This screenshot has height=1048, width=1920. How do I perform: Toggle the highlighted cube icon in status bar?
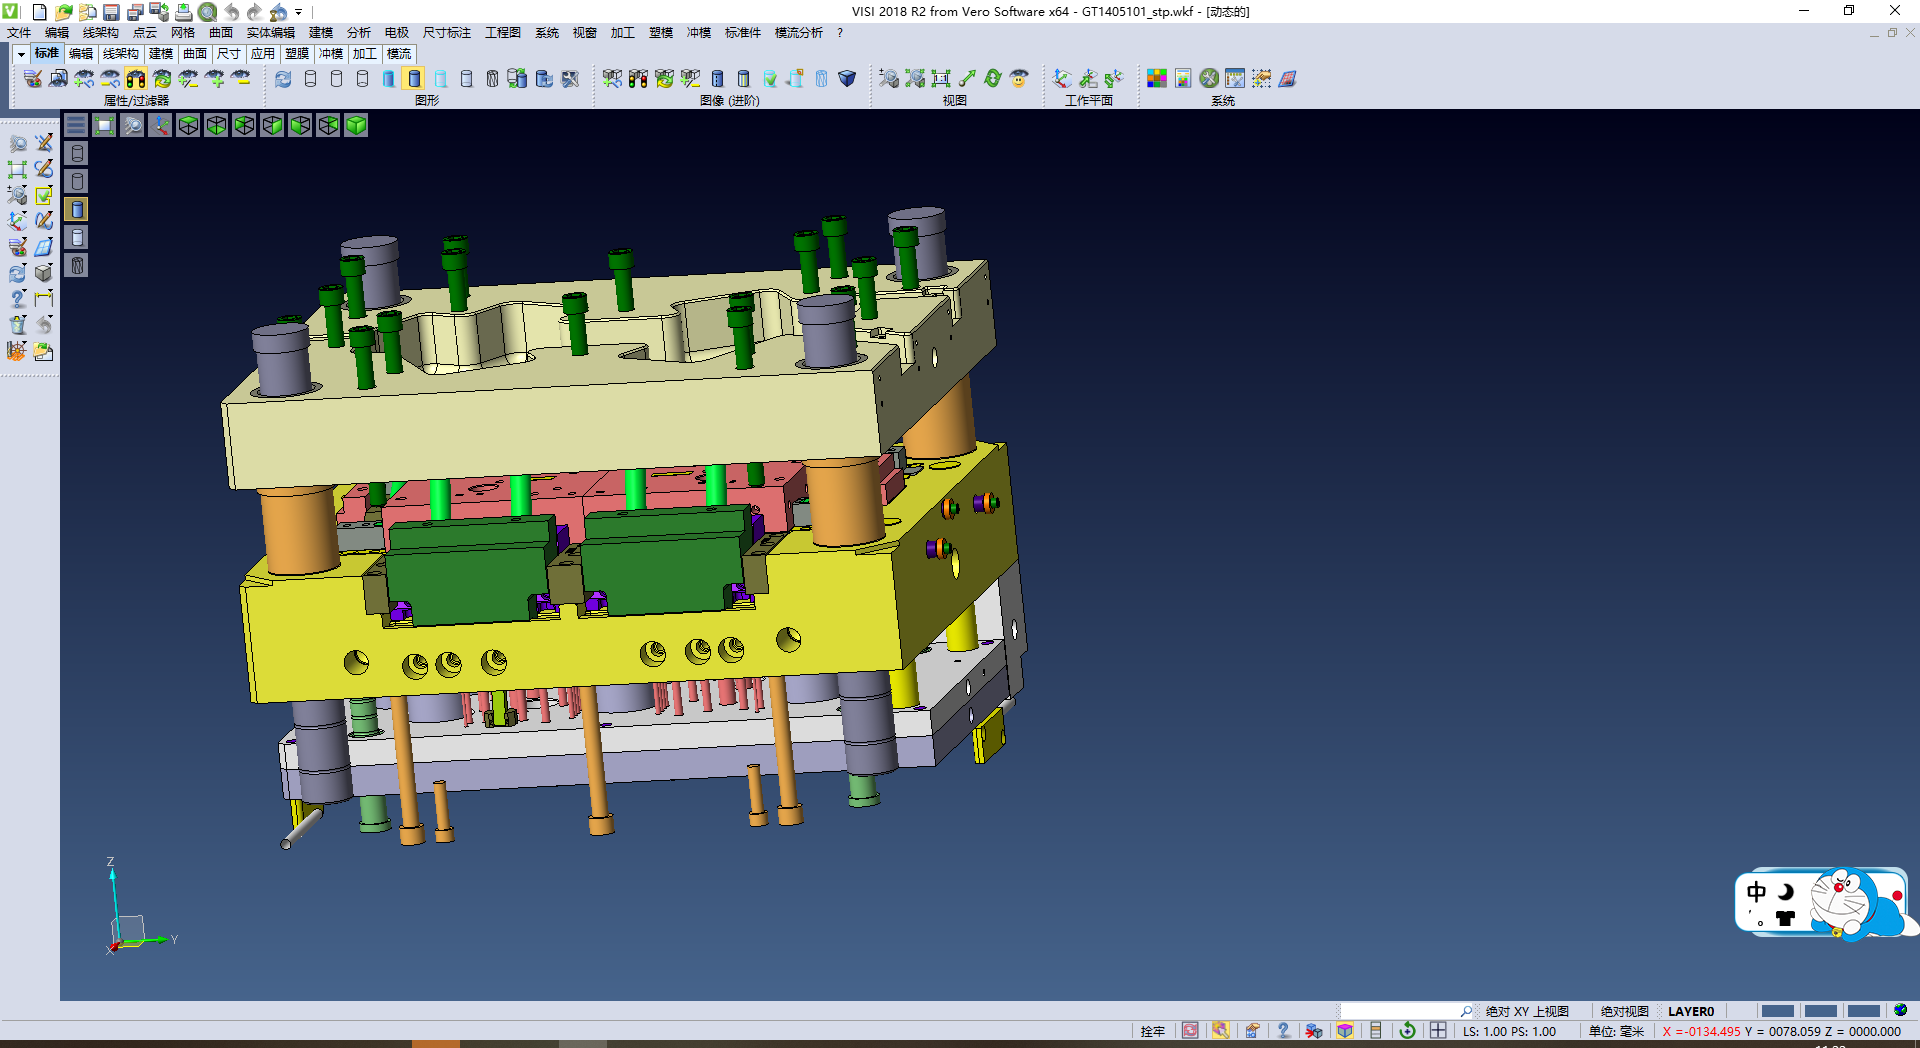(1345, 1031)
